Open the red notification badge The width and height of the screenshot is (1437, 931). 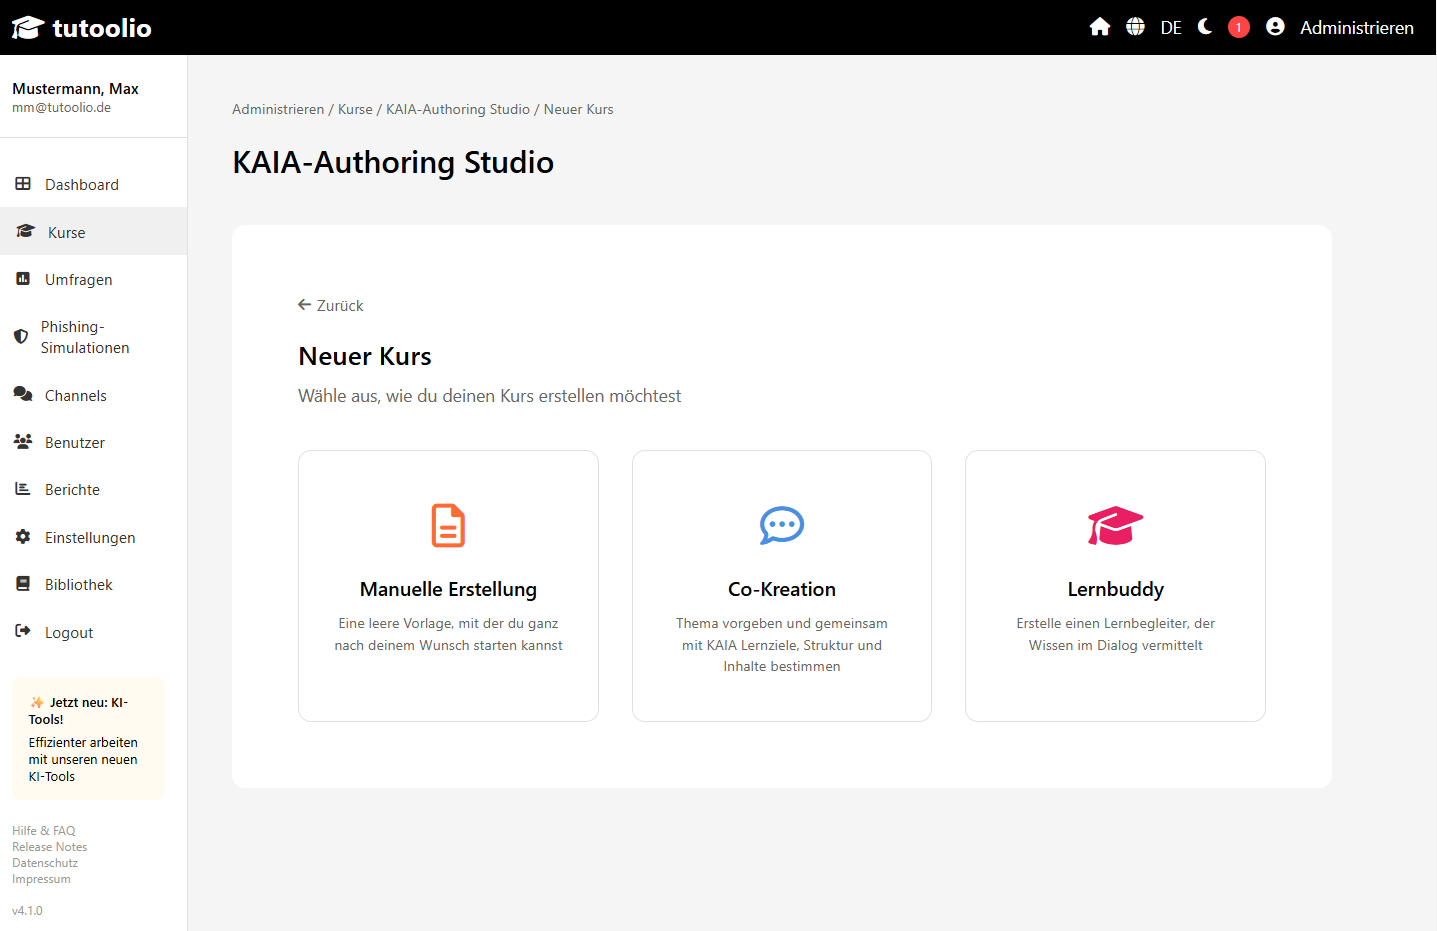(1239, 27)
